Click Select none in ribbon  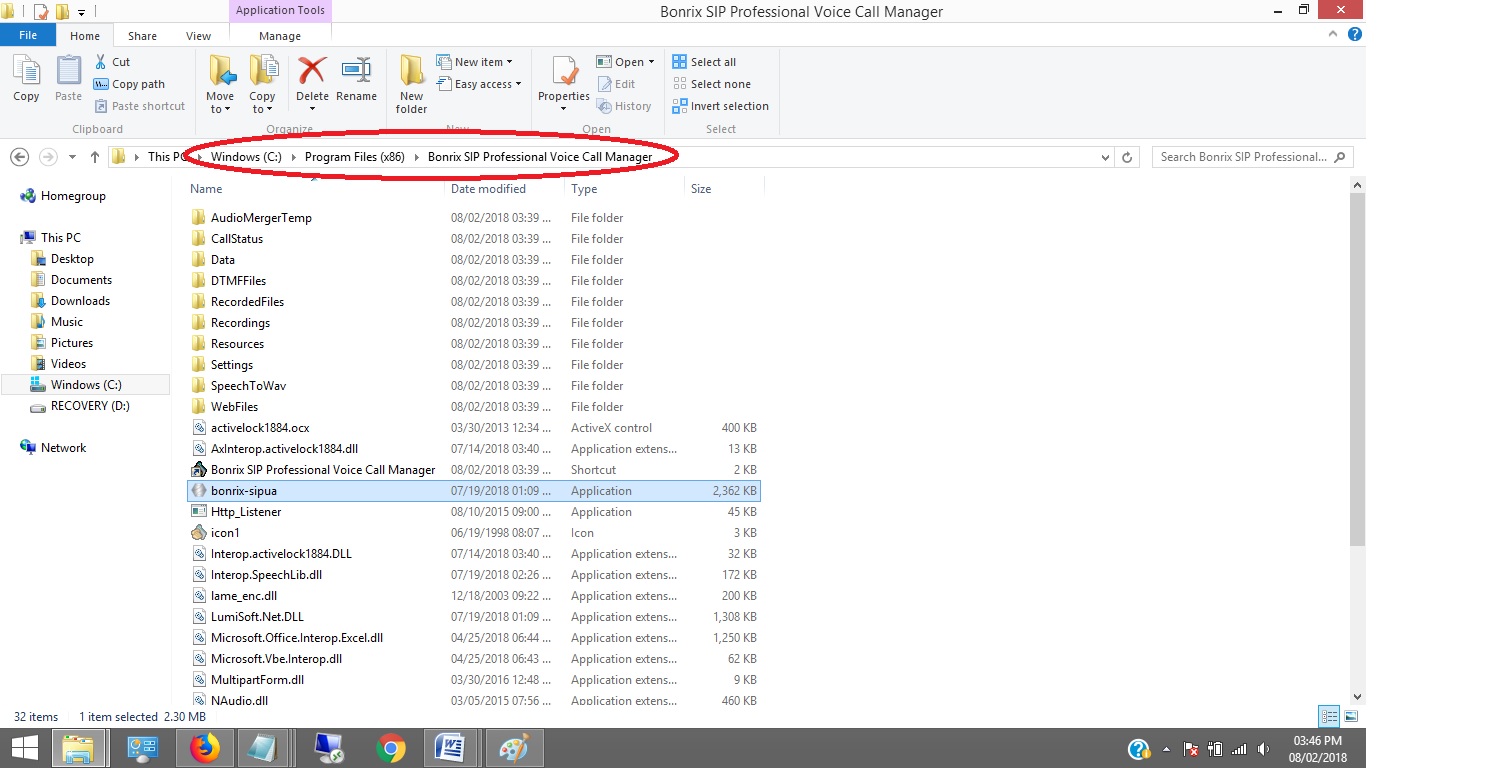pyautogui.click(x=711, y=84)
